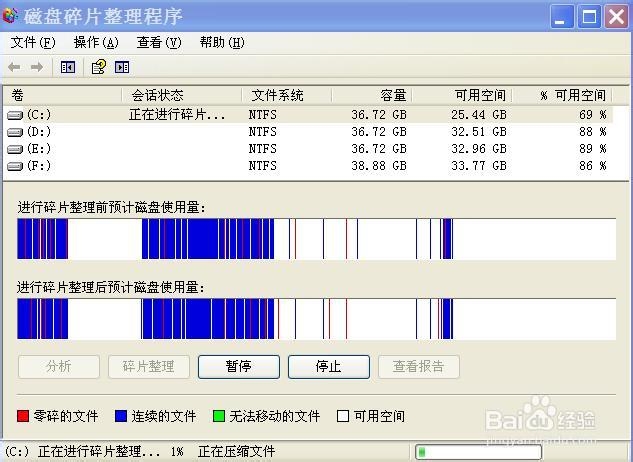Open the 查看(V) menu
Image resolution: width=633 pixels, height=462 pixels.
[x=159, y=42]
